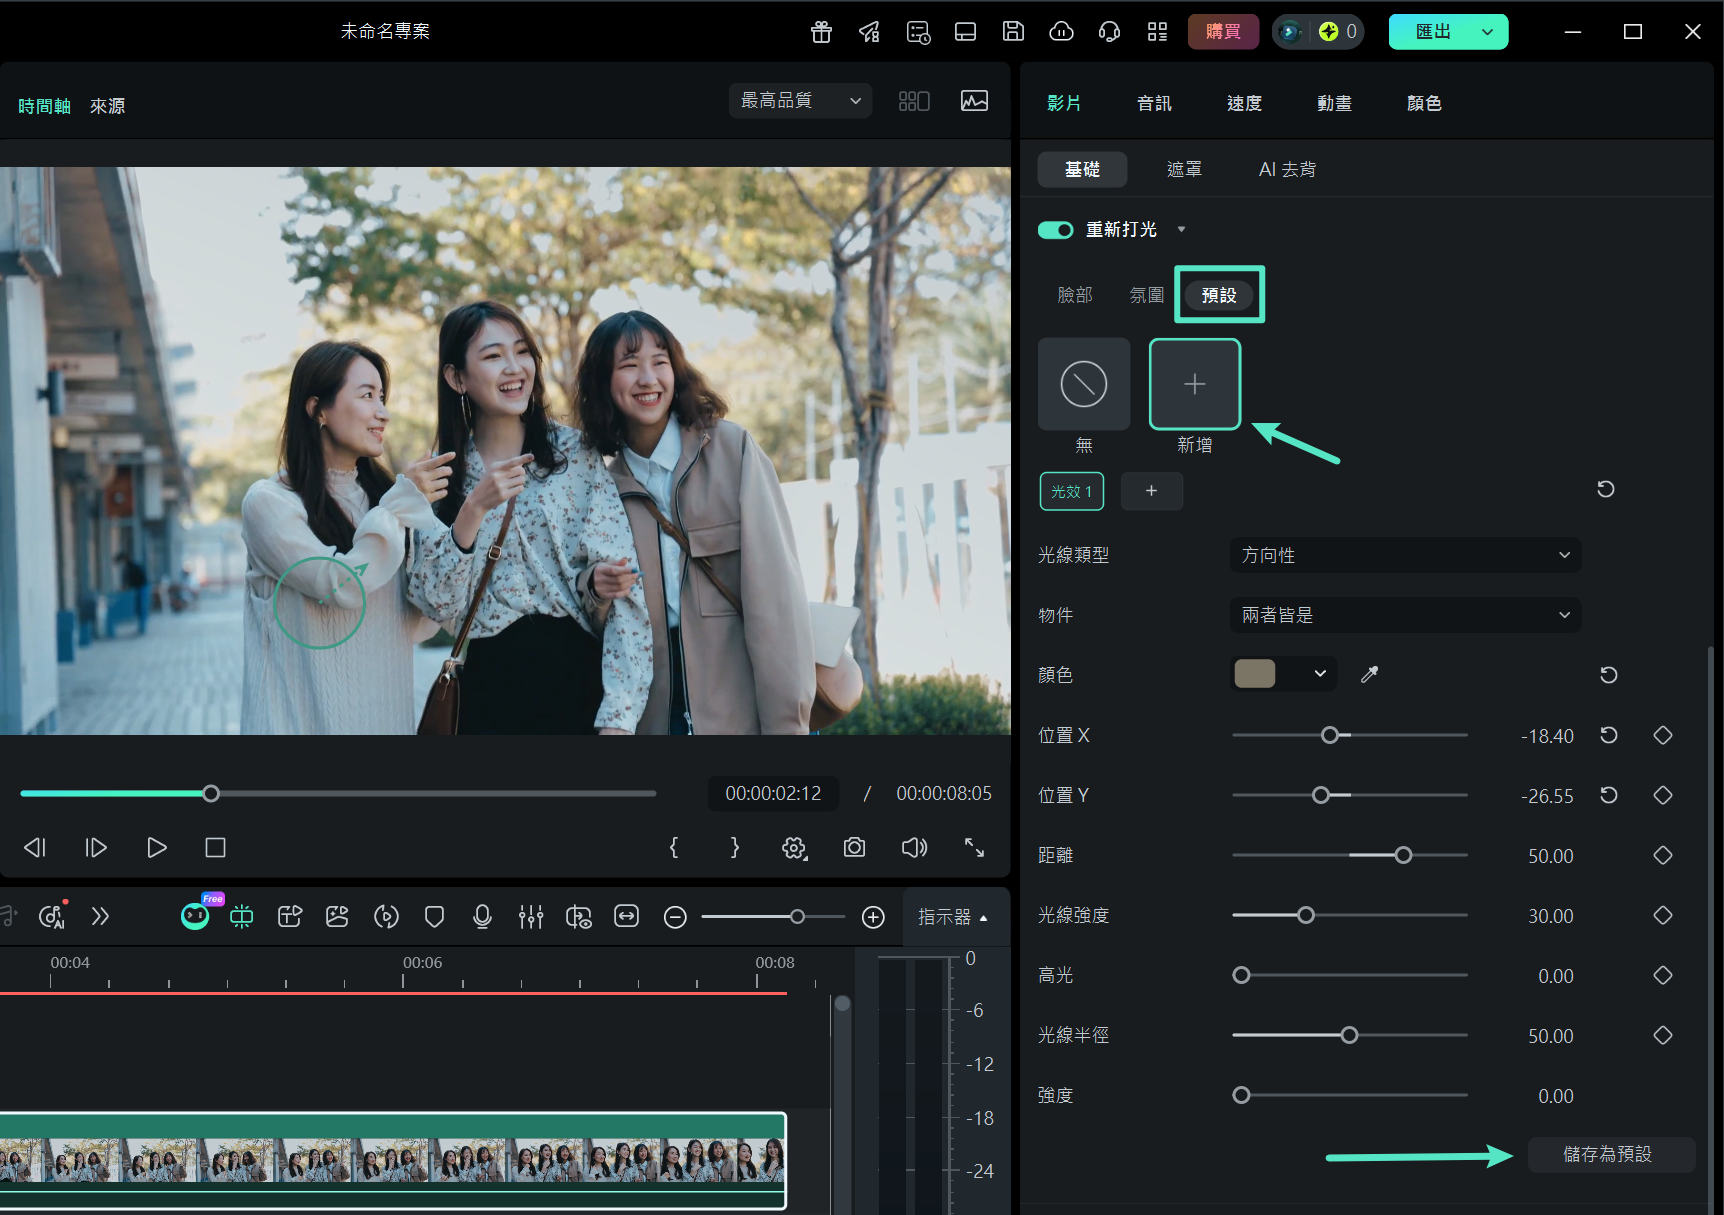Expand the 物件 dropdown showing 兩者皆是

[1405, 615]
